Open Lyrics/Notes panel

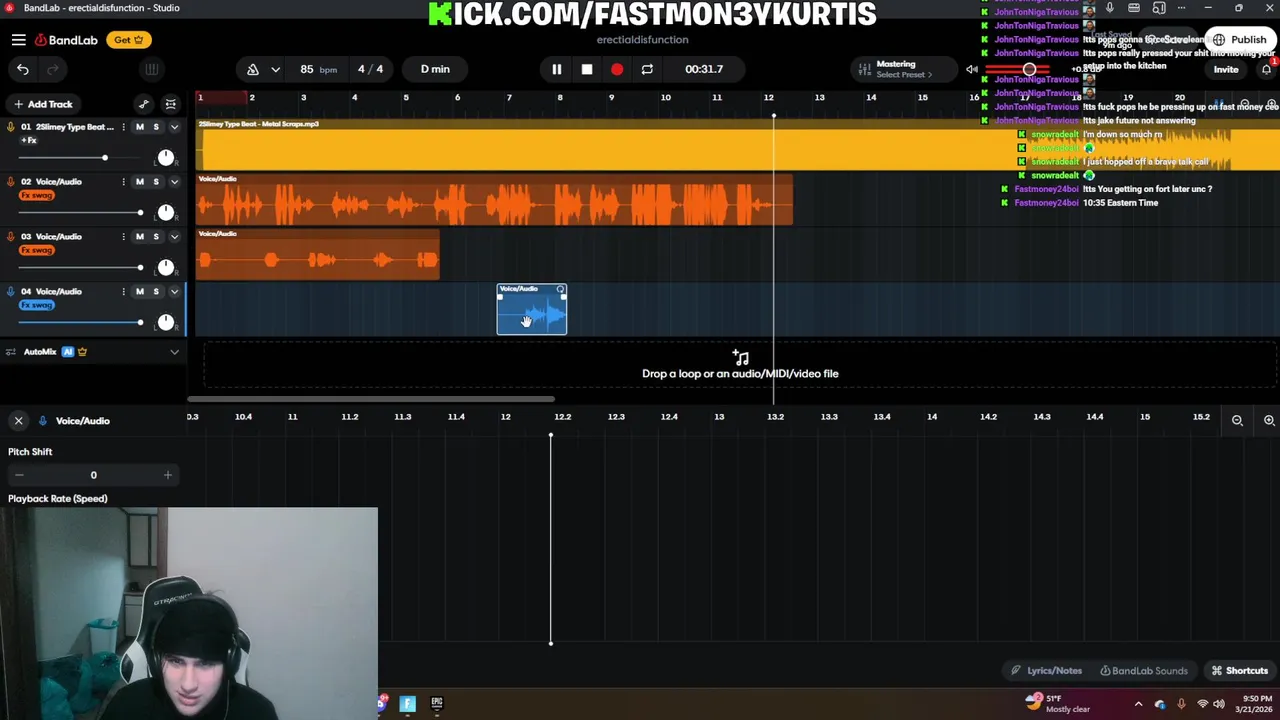[1046, 671]
